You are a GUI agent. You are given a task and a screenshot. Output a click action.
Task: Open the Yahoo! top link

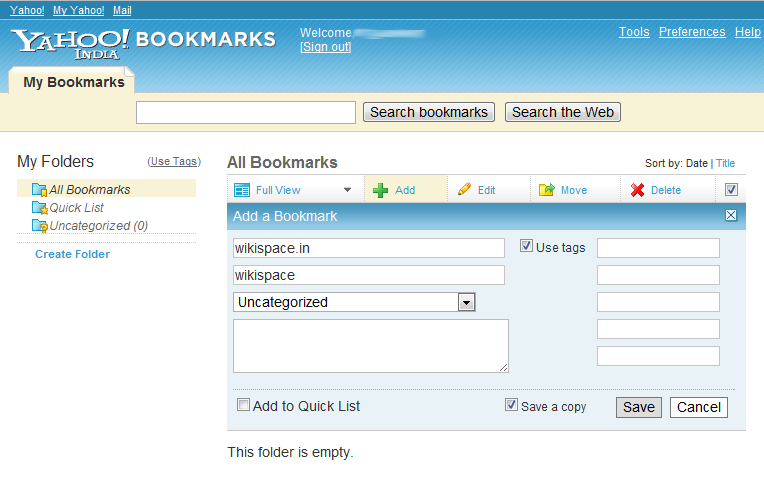(27, 10)
